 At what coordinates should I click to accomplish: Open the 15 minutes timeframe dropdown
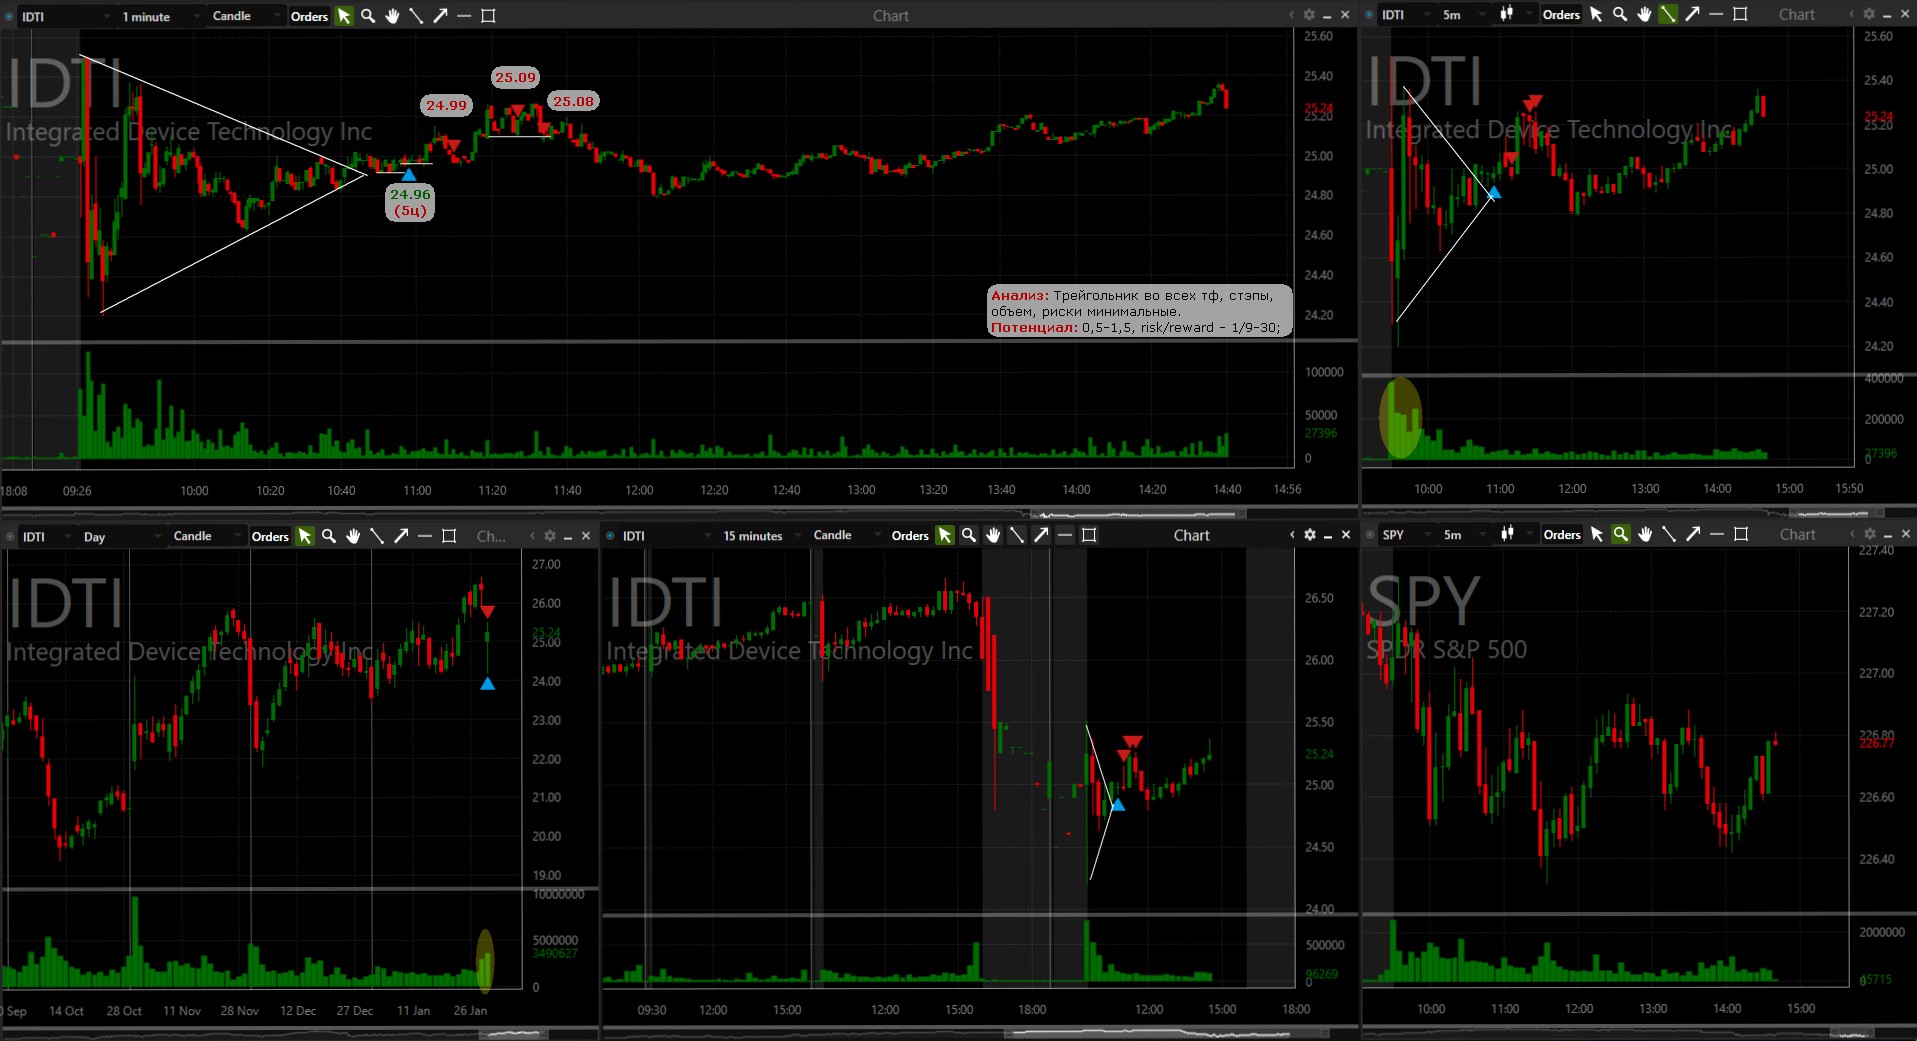pos(760,535)
